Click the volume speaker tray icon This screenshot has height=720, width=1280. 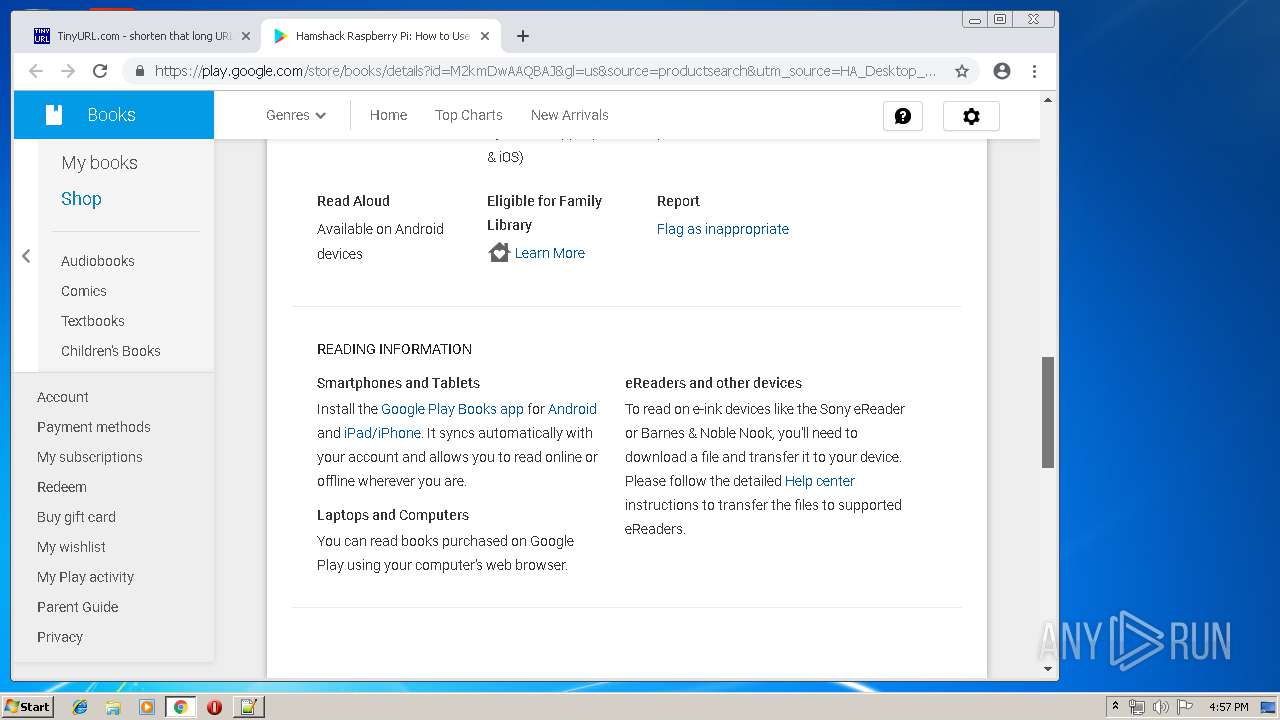click(x=1161, y=707)
